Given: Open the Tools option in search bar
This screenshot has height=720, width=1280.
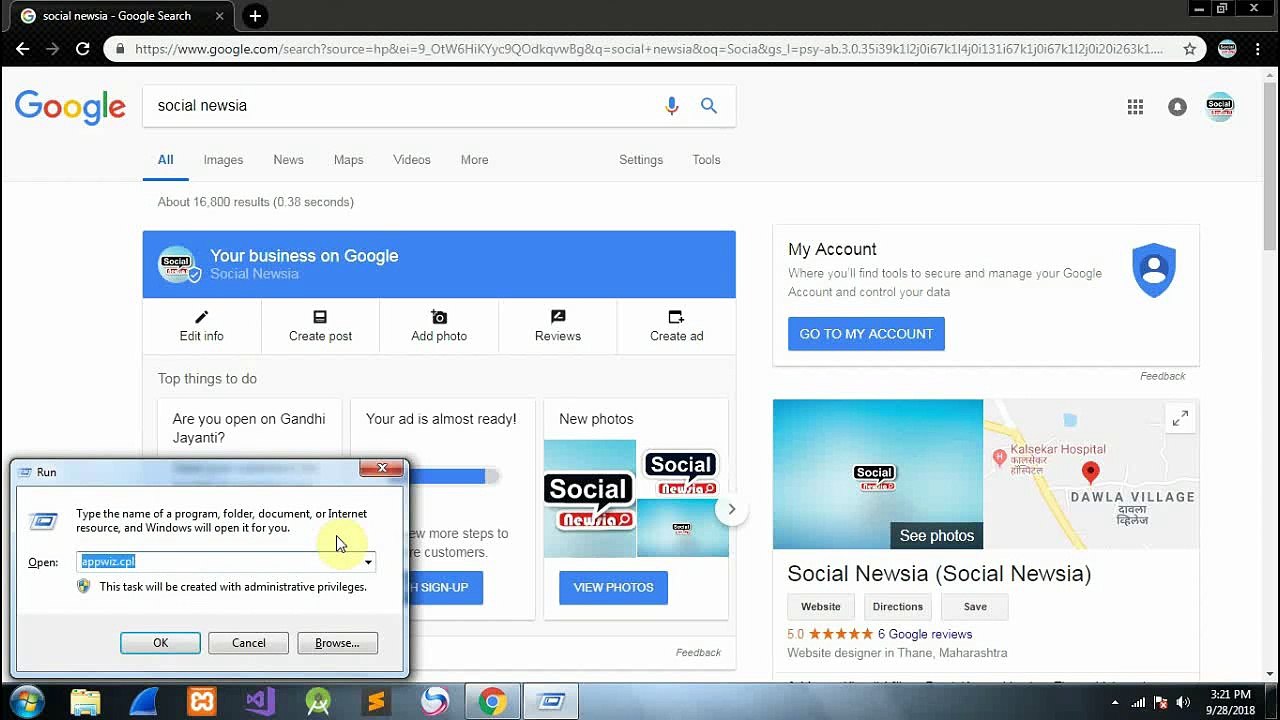Looking at the screenshot, I should [x=706, y=160].
